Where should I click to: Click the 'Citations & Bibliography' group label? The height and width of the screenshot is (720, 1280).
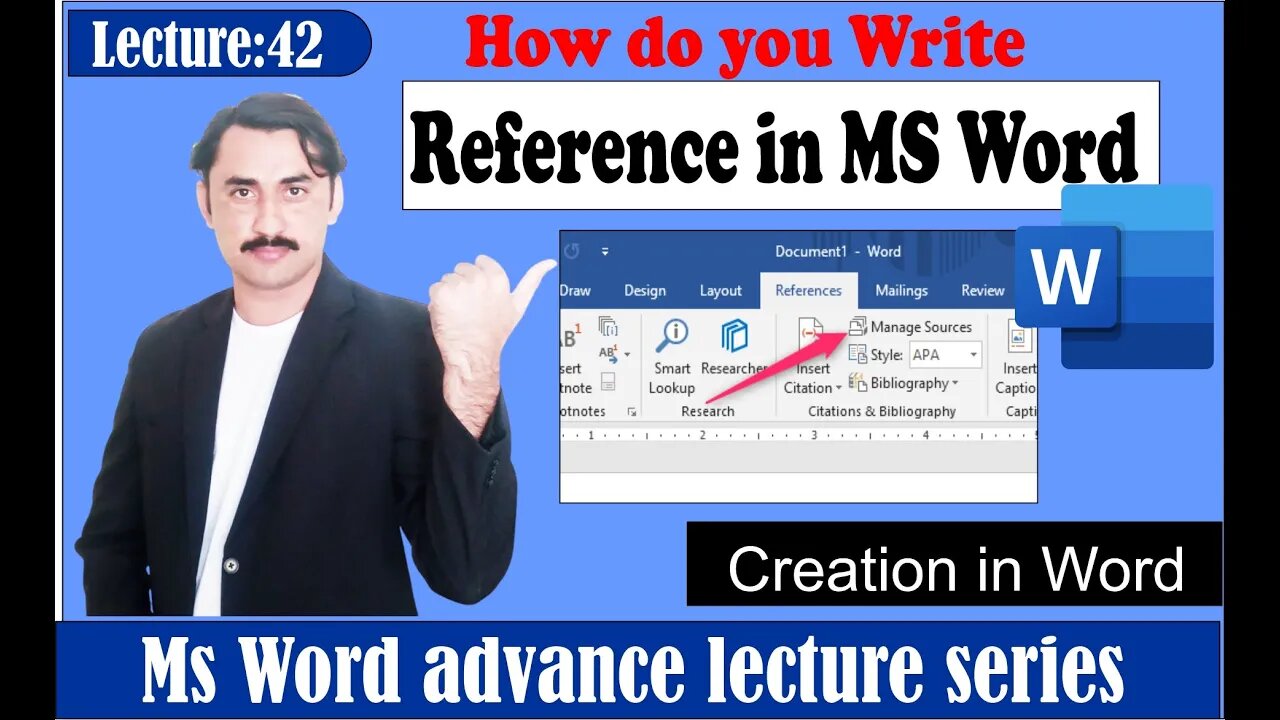coord(882,411)
